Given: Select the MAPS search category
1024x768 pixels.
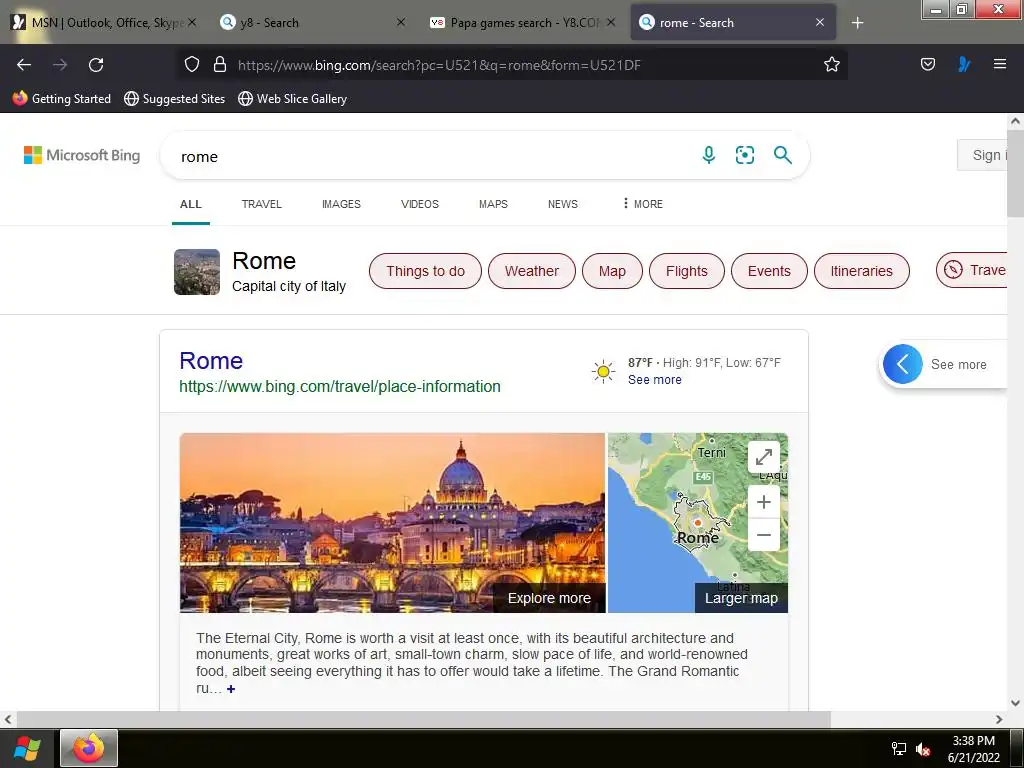Looking at the screenshot, I should (x=493, y=204).
